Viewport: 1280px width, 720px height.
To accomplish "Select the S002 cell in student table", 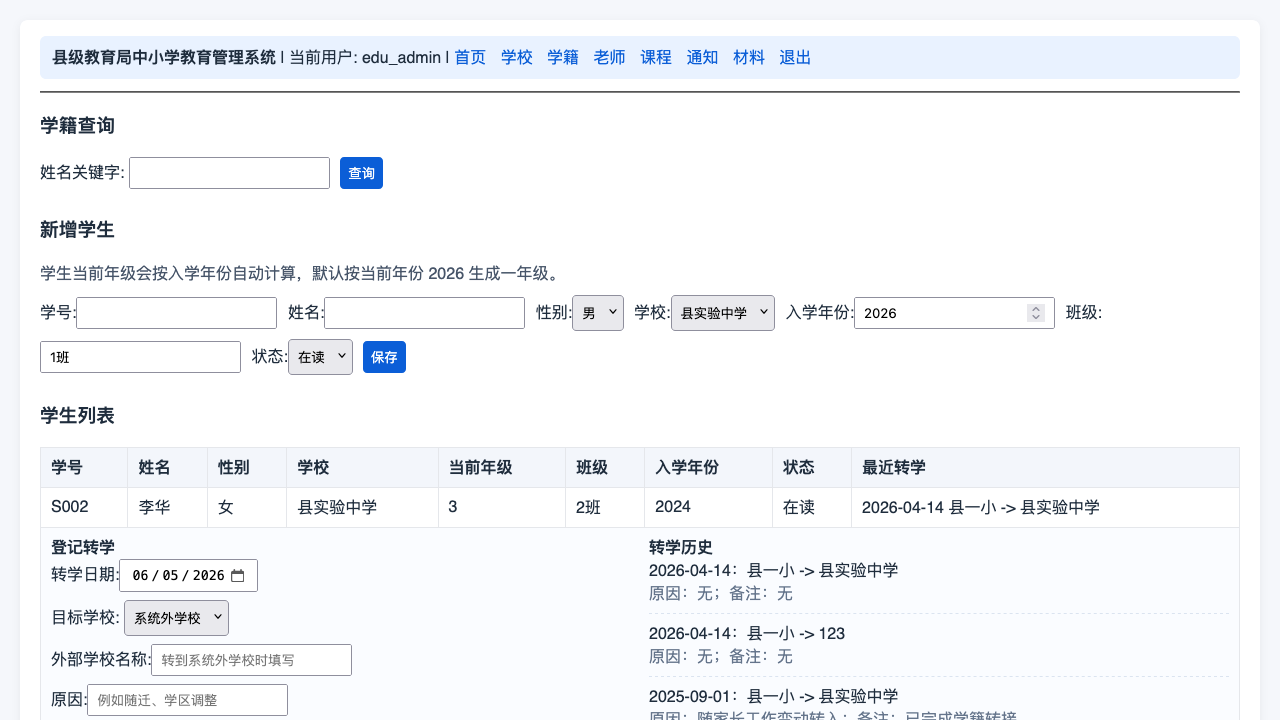I will [84, 507].
